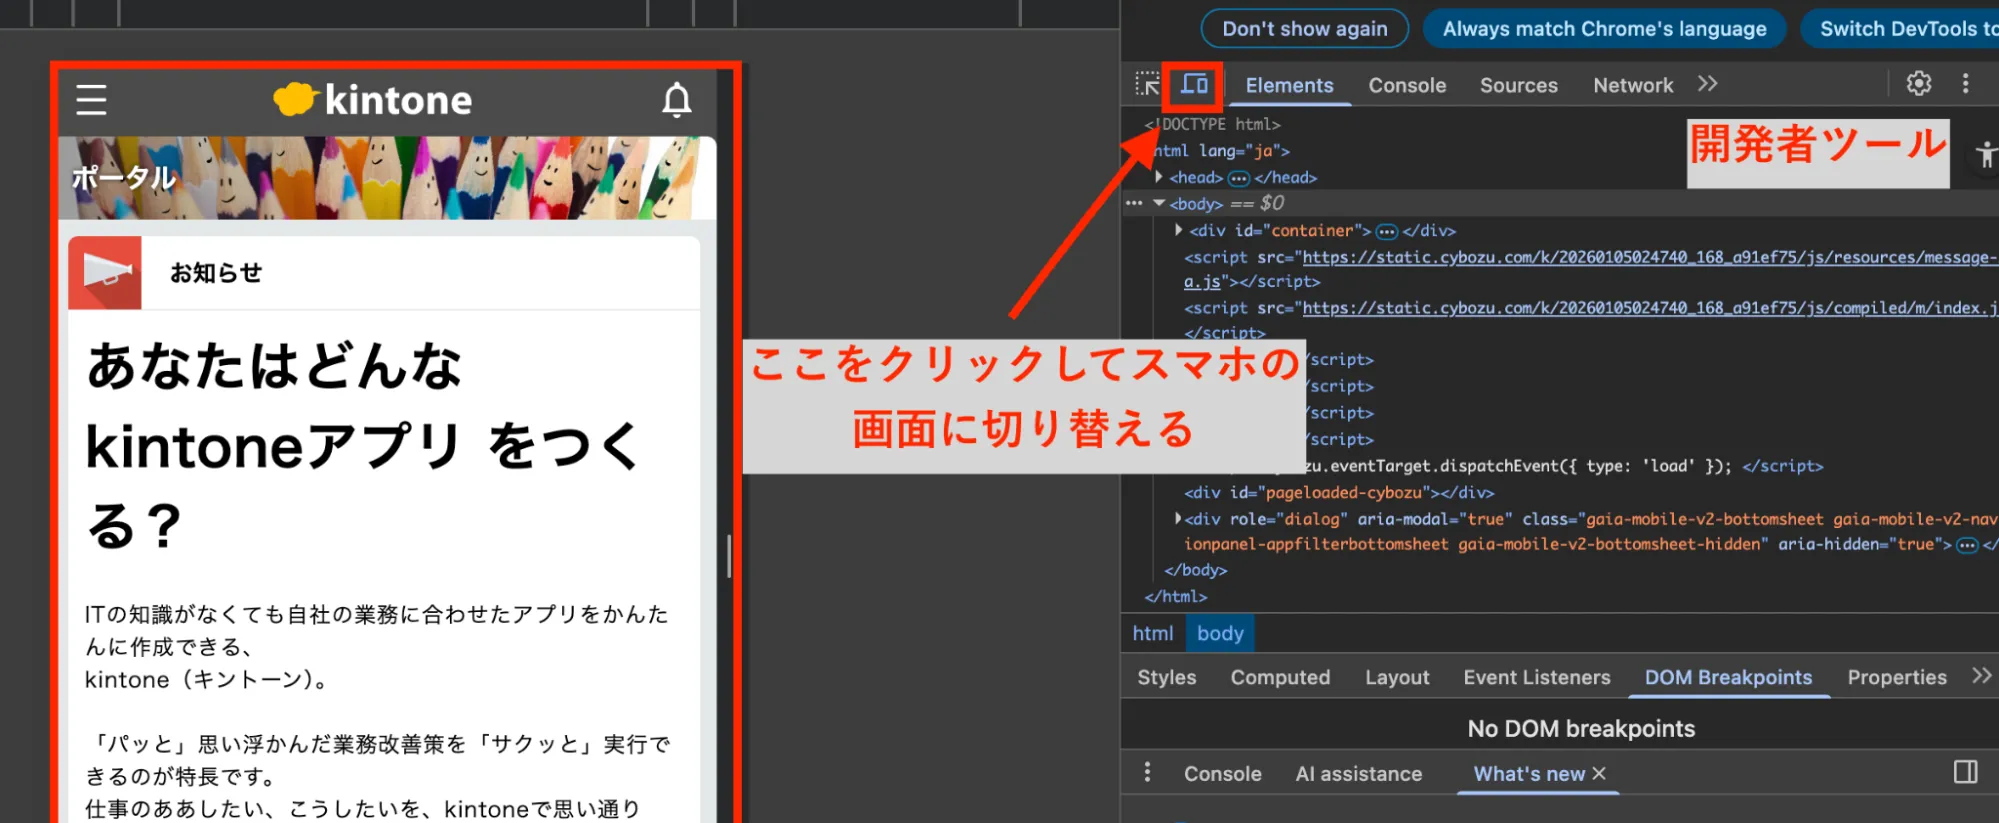Click the Don't show again button
1999x823 pixels.
1304,29
